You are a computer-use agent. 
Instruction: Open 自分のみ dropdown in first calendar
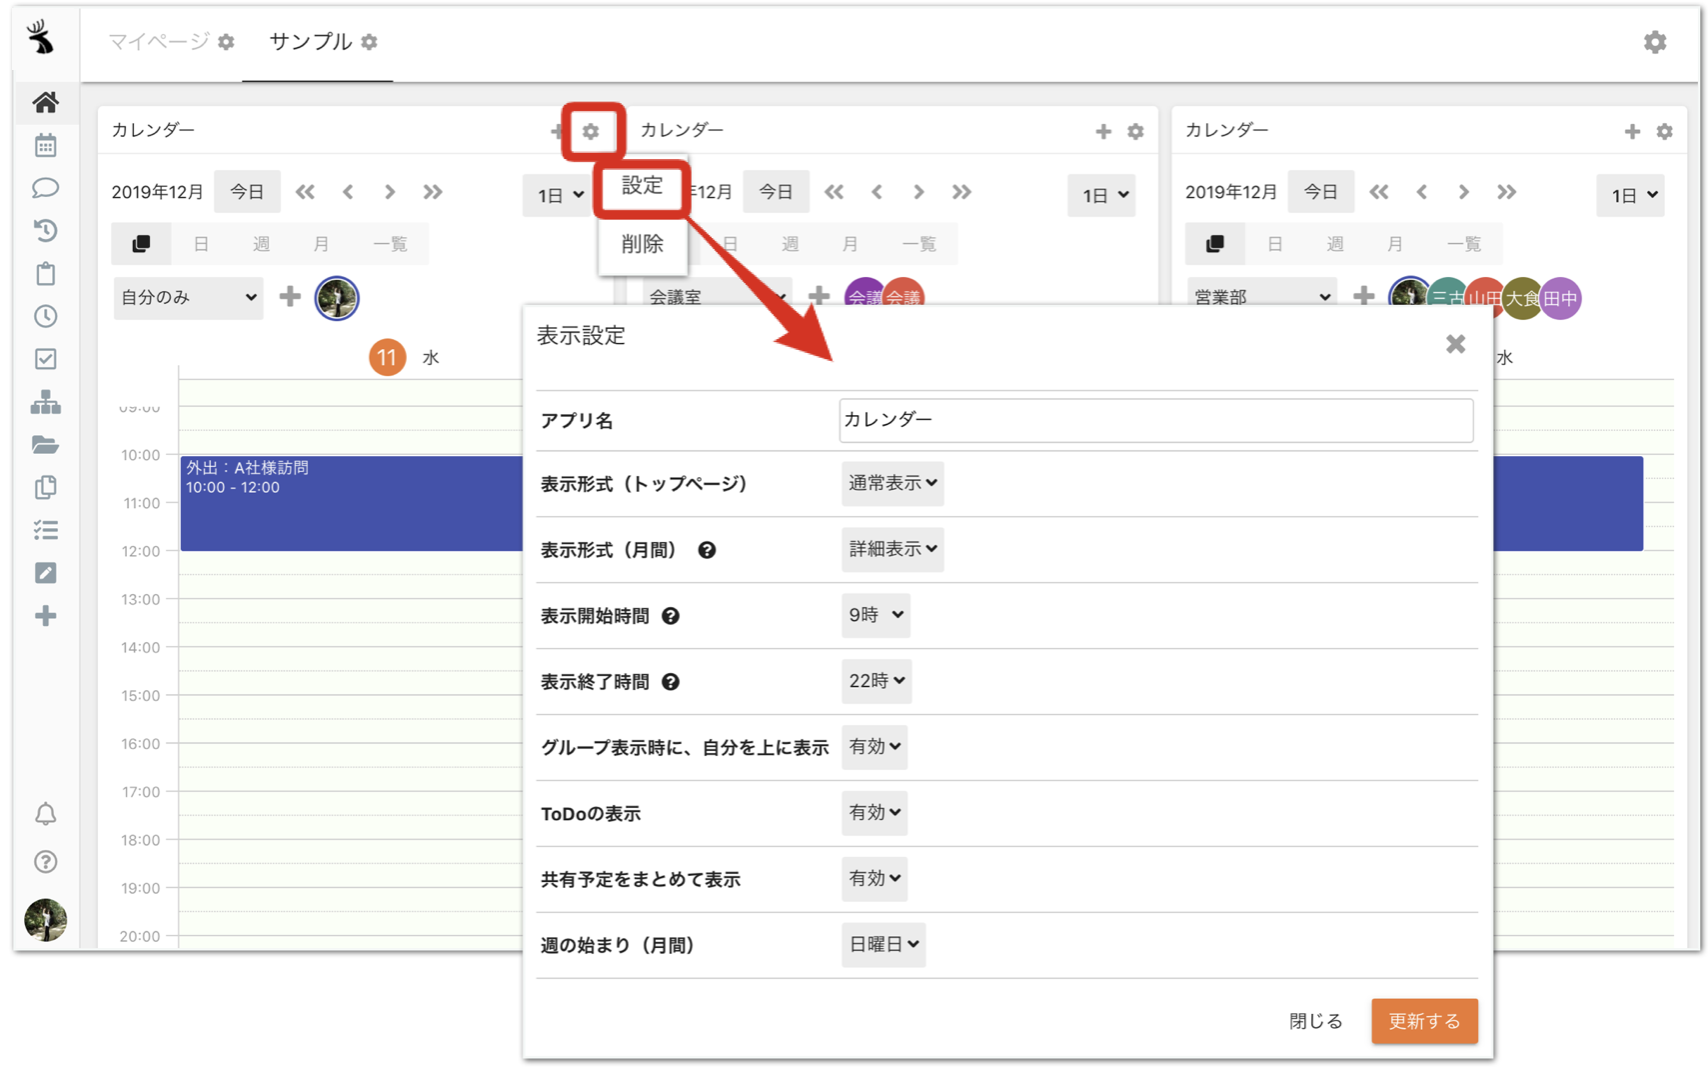coord(188,298)
